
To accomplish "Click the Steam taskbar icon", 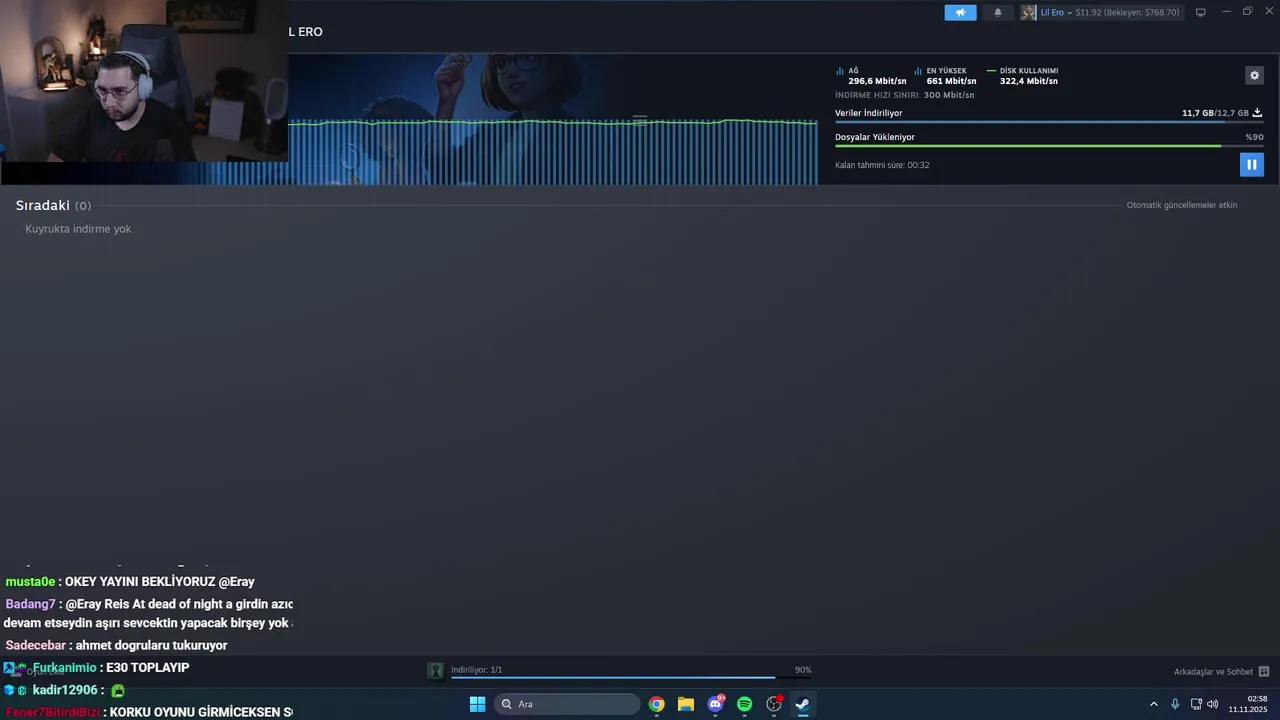I will (802, 704).
